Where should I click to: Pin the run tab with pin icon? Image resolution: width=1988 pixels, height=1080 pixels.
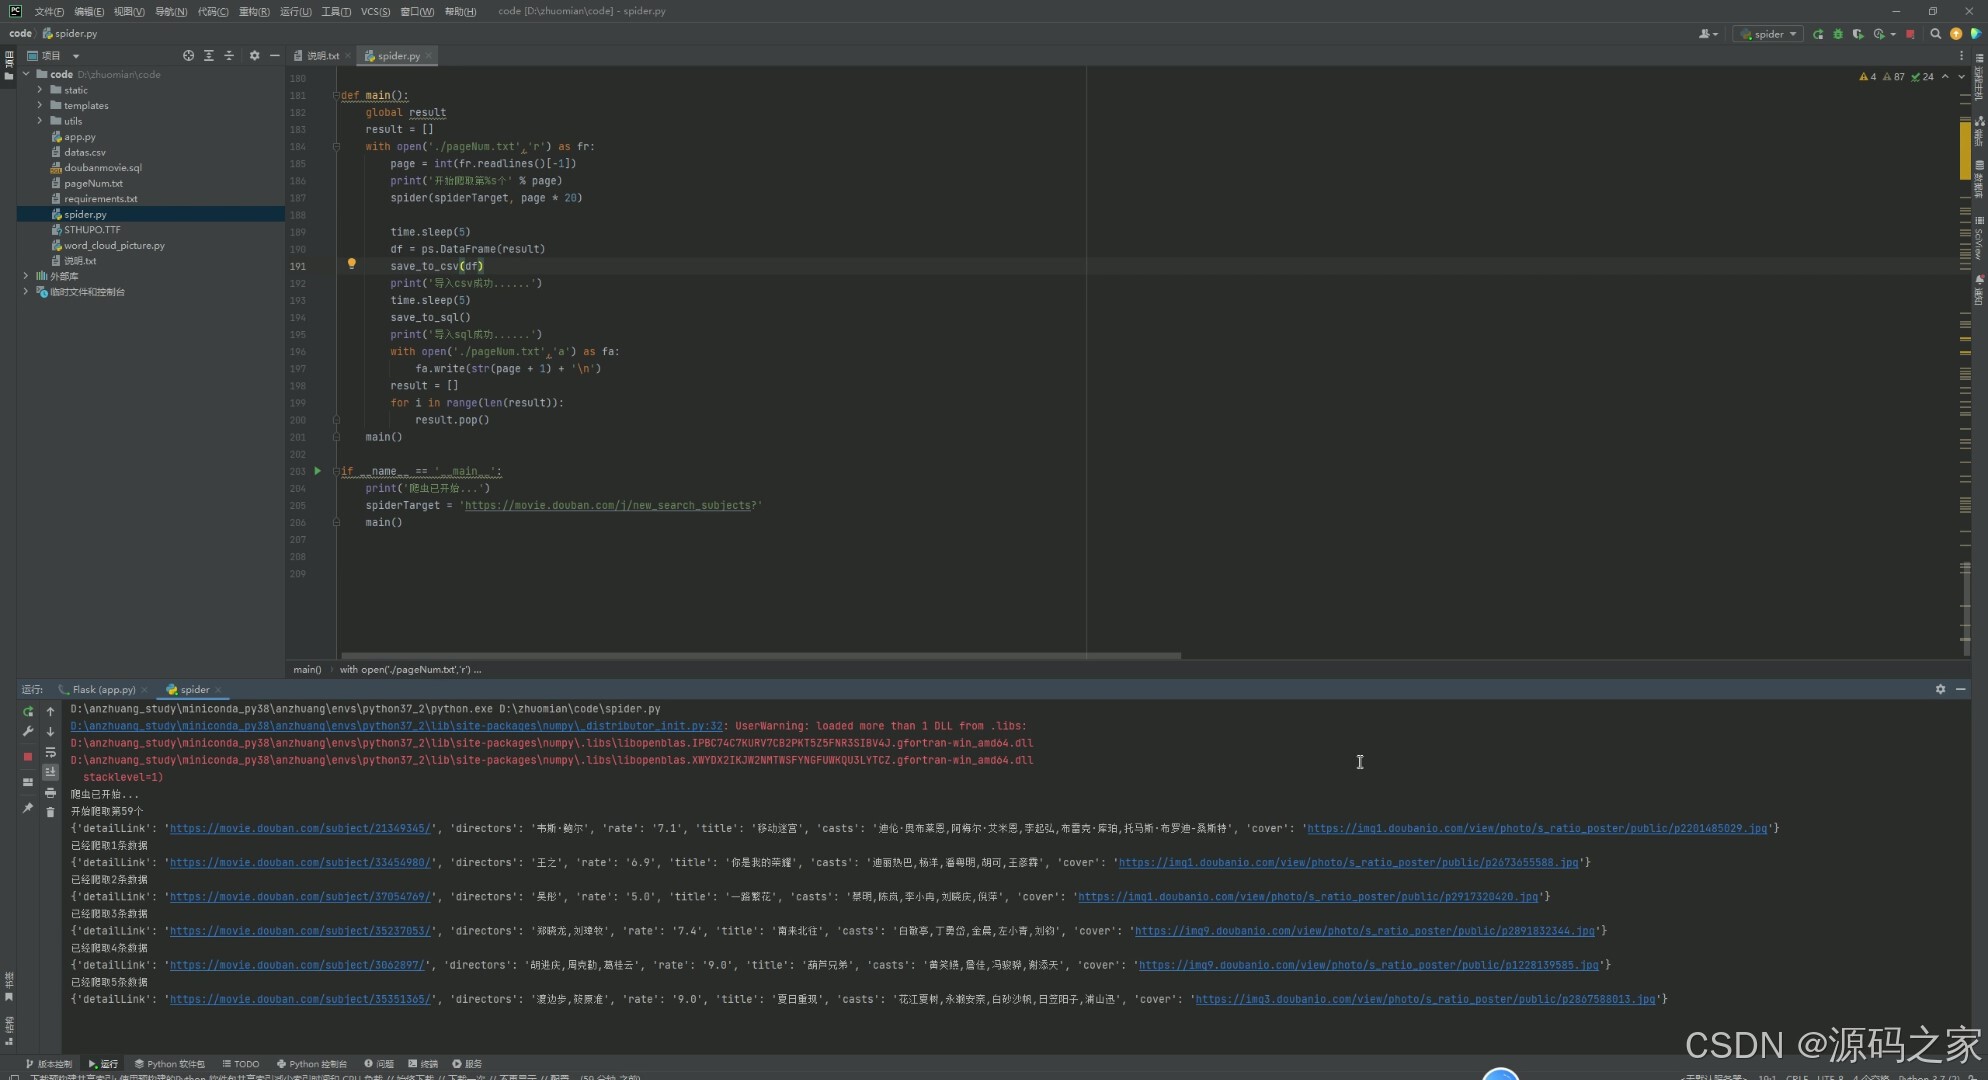28,808
